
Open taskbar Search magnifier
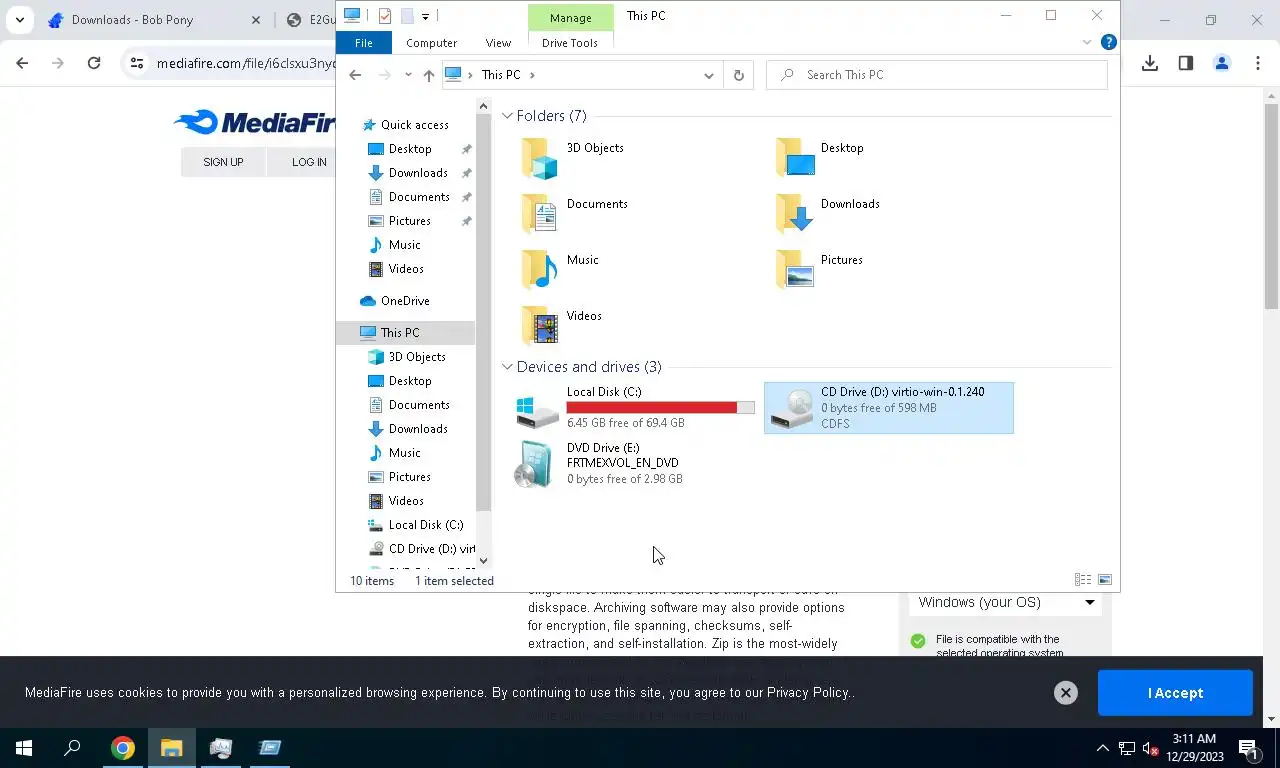(x=72, y=748)
